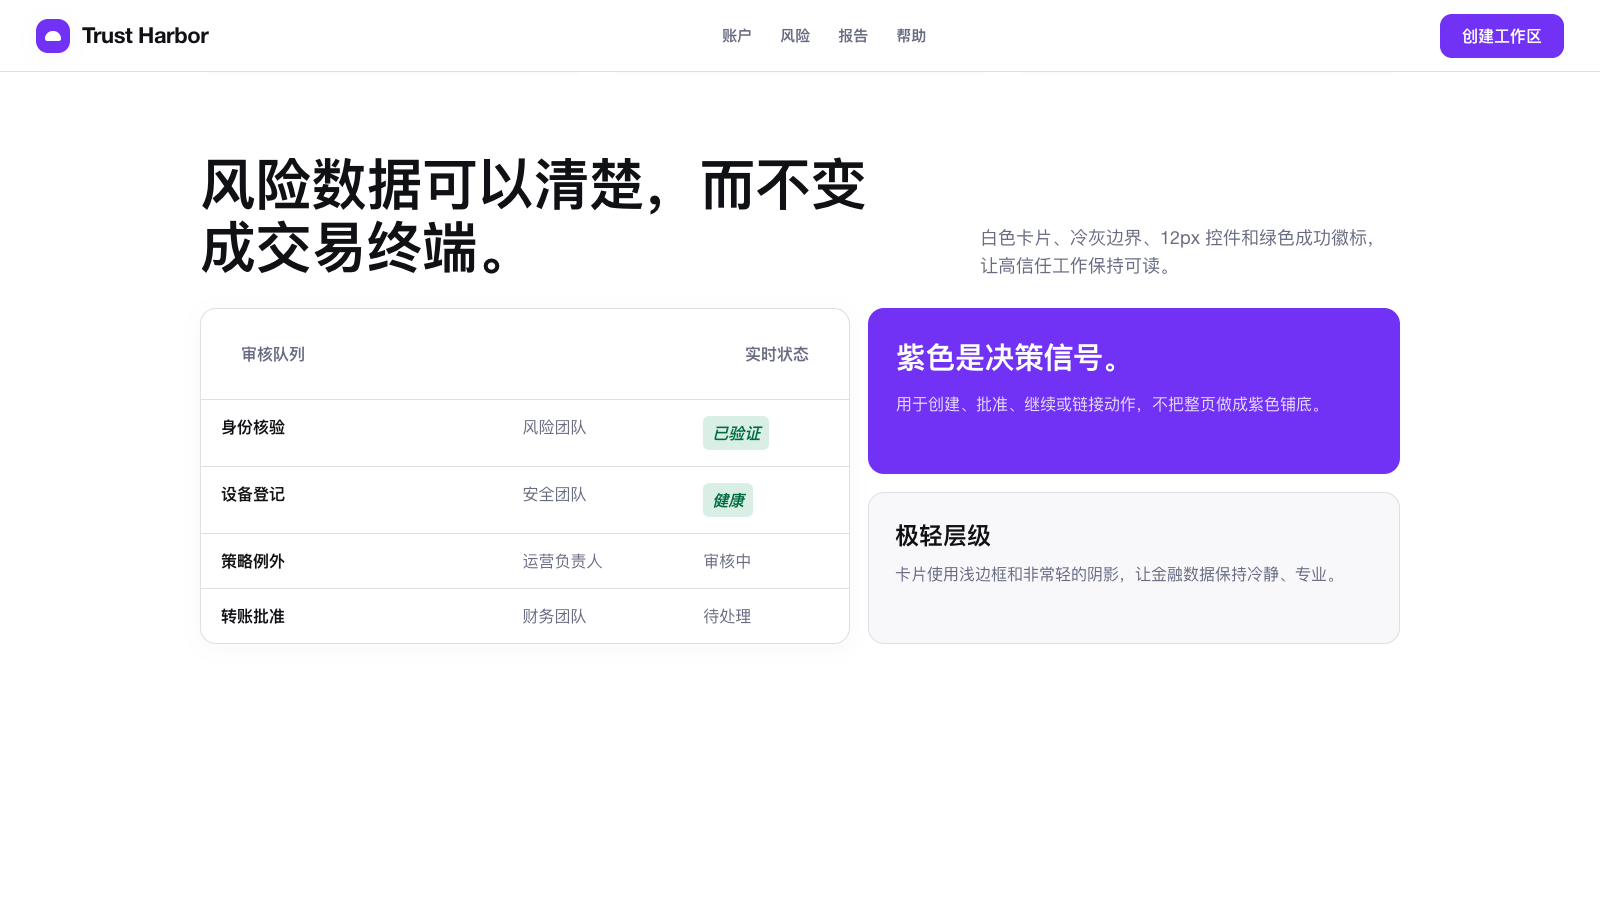Viewport: 1600px width, 900px height.
Task: Open the 风险 nav menu item
Action: pos(795,36)
